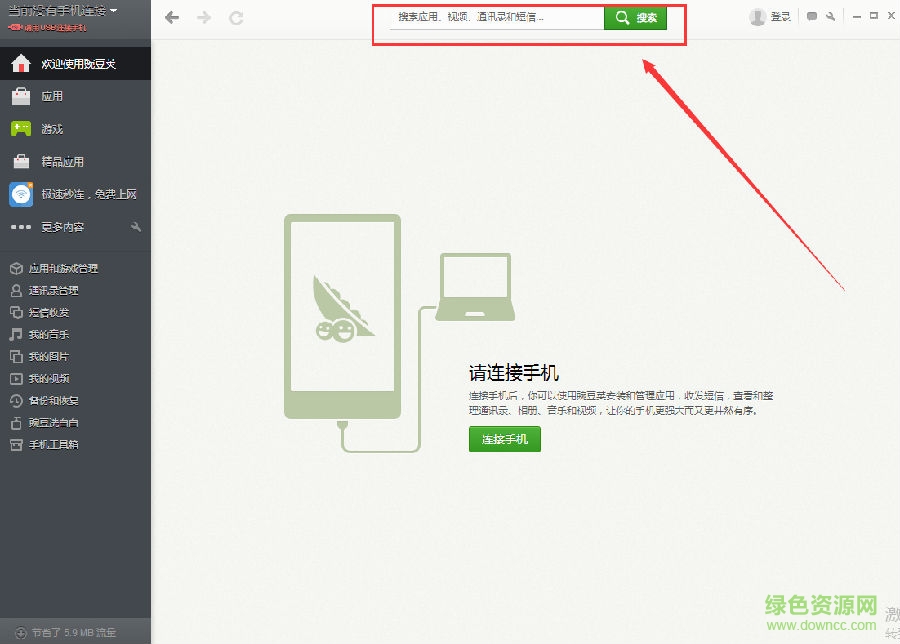Open 应用和游戏管理 app manager

pyautogui.click(x=60, y=268)
